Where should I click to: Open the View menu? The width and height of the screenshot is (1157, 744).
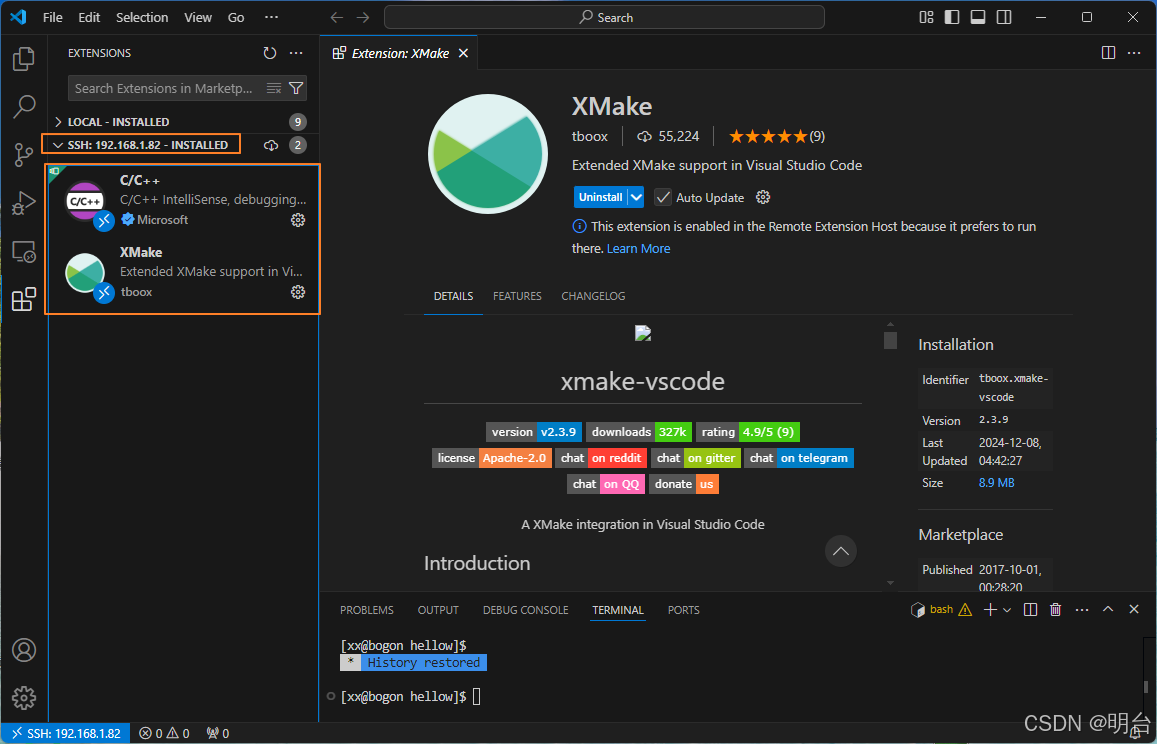(x=198, y=18)
